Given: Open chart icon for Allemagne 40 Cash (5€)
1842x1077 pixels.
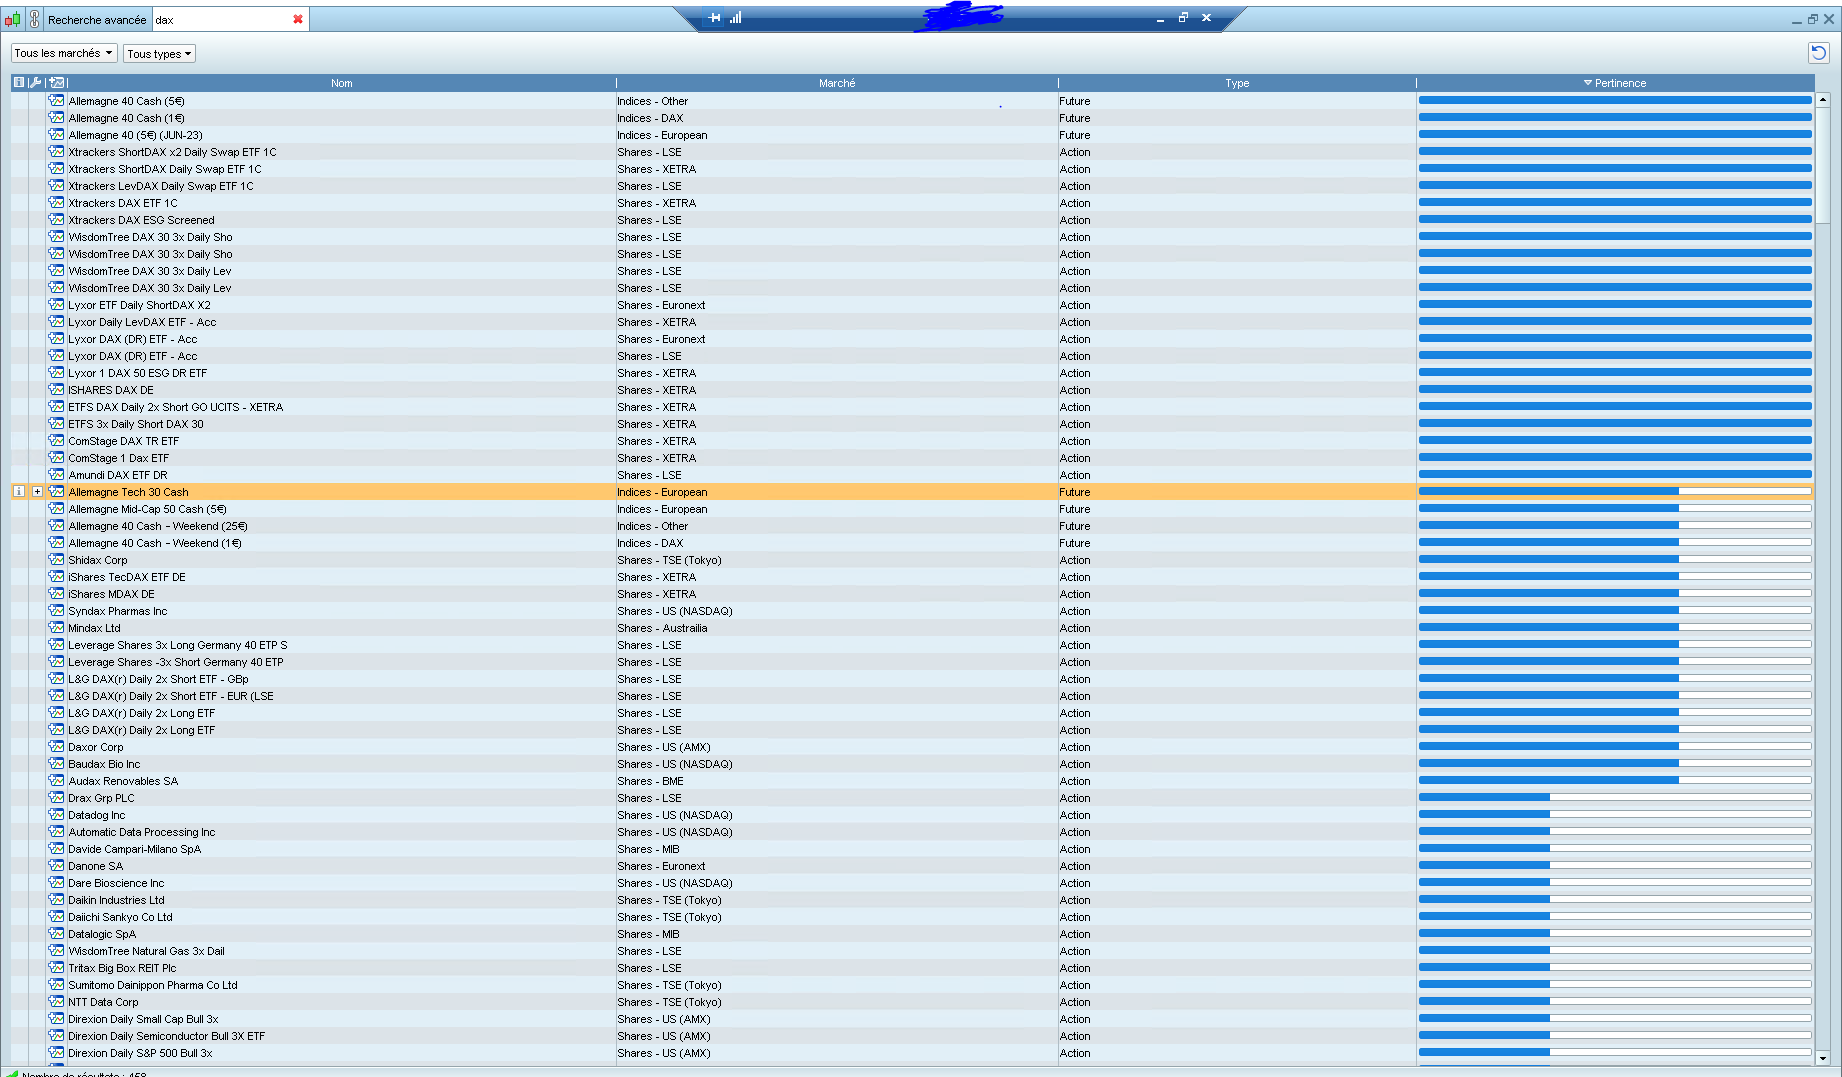Looking at the screenshot, I should (x=56, y=101).
